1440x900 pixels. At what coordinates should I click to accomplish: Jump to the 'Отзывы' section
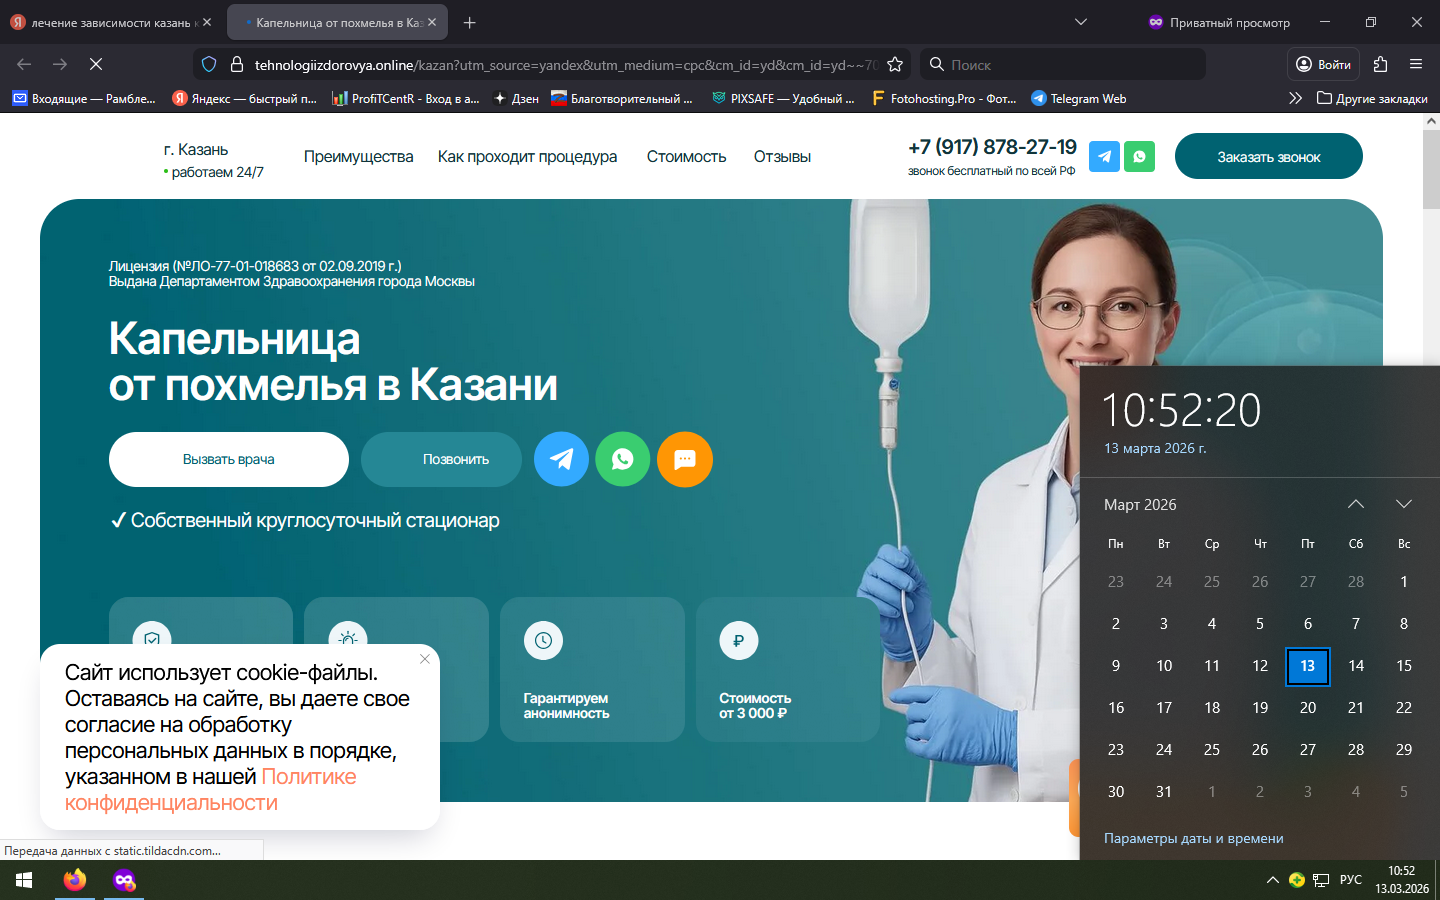(782, 157)
